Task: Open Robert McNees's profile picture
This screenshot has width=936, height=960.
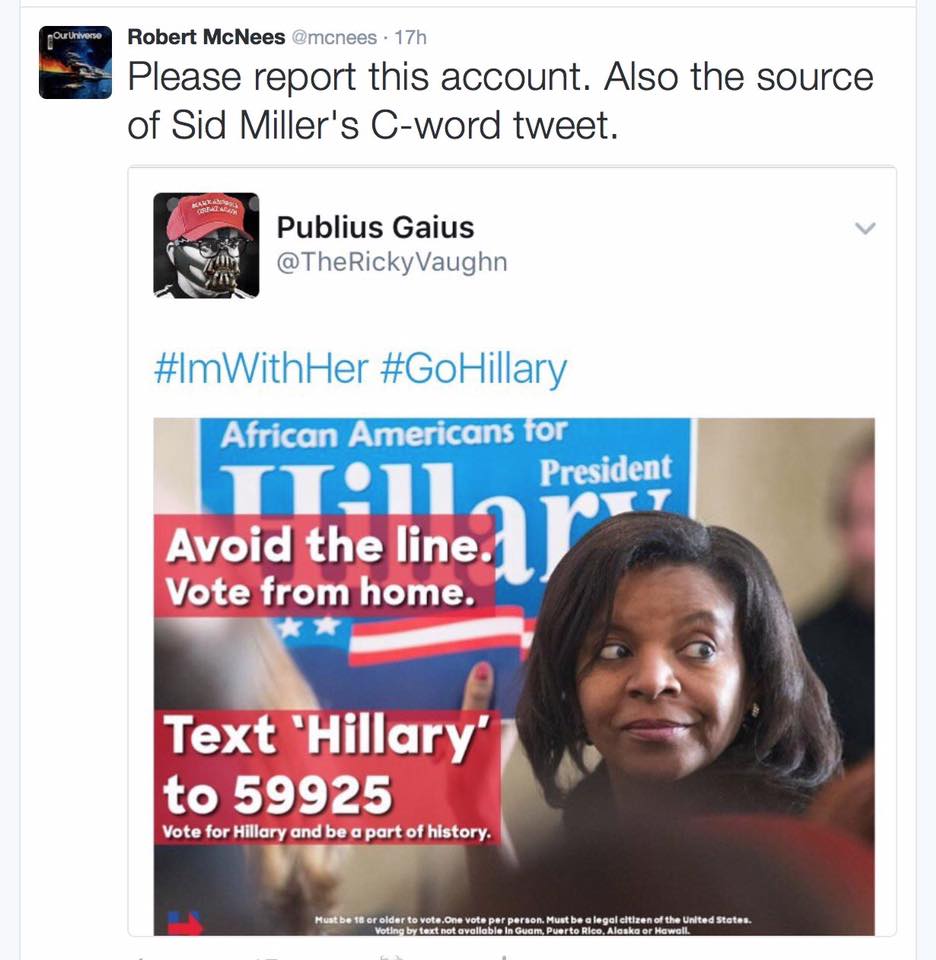Action: 75,62
